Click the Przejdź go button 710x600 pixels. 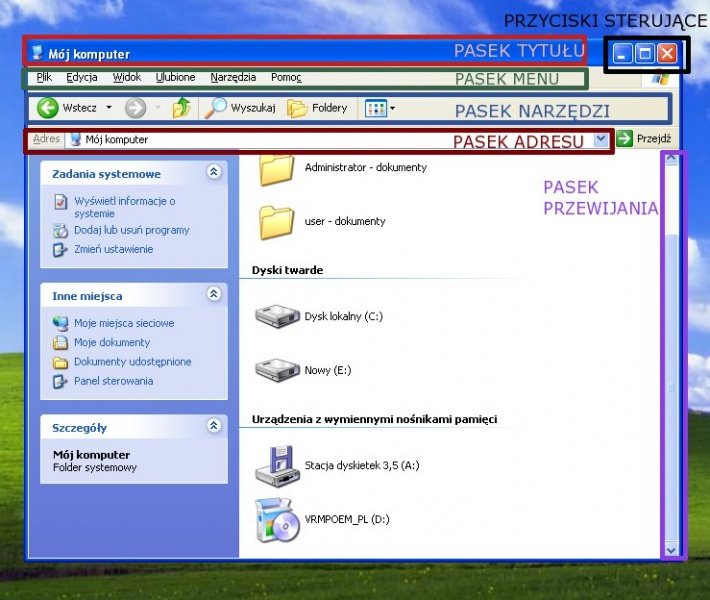(x=644, y=139)
